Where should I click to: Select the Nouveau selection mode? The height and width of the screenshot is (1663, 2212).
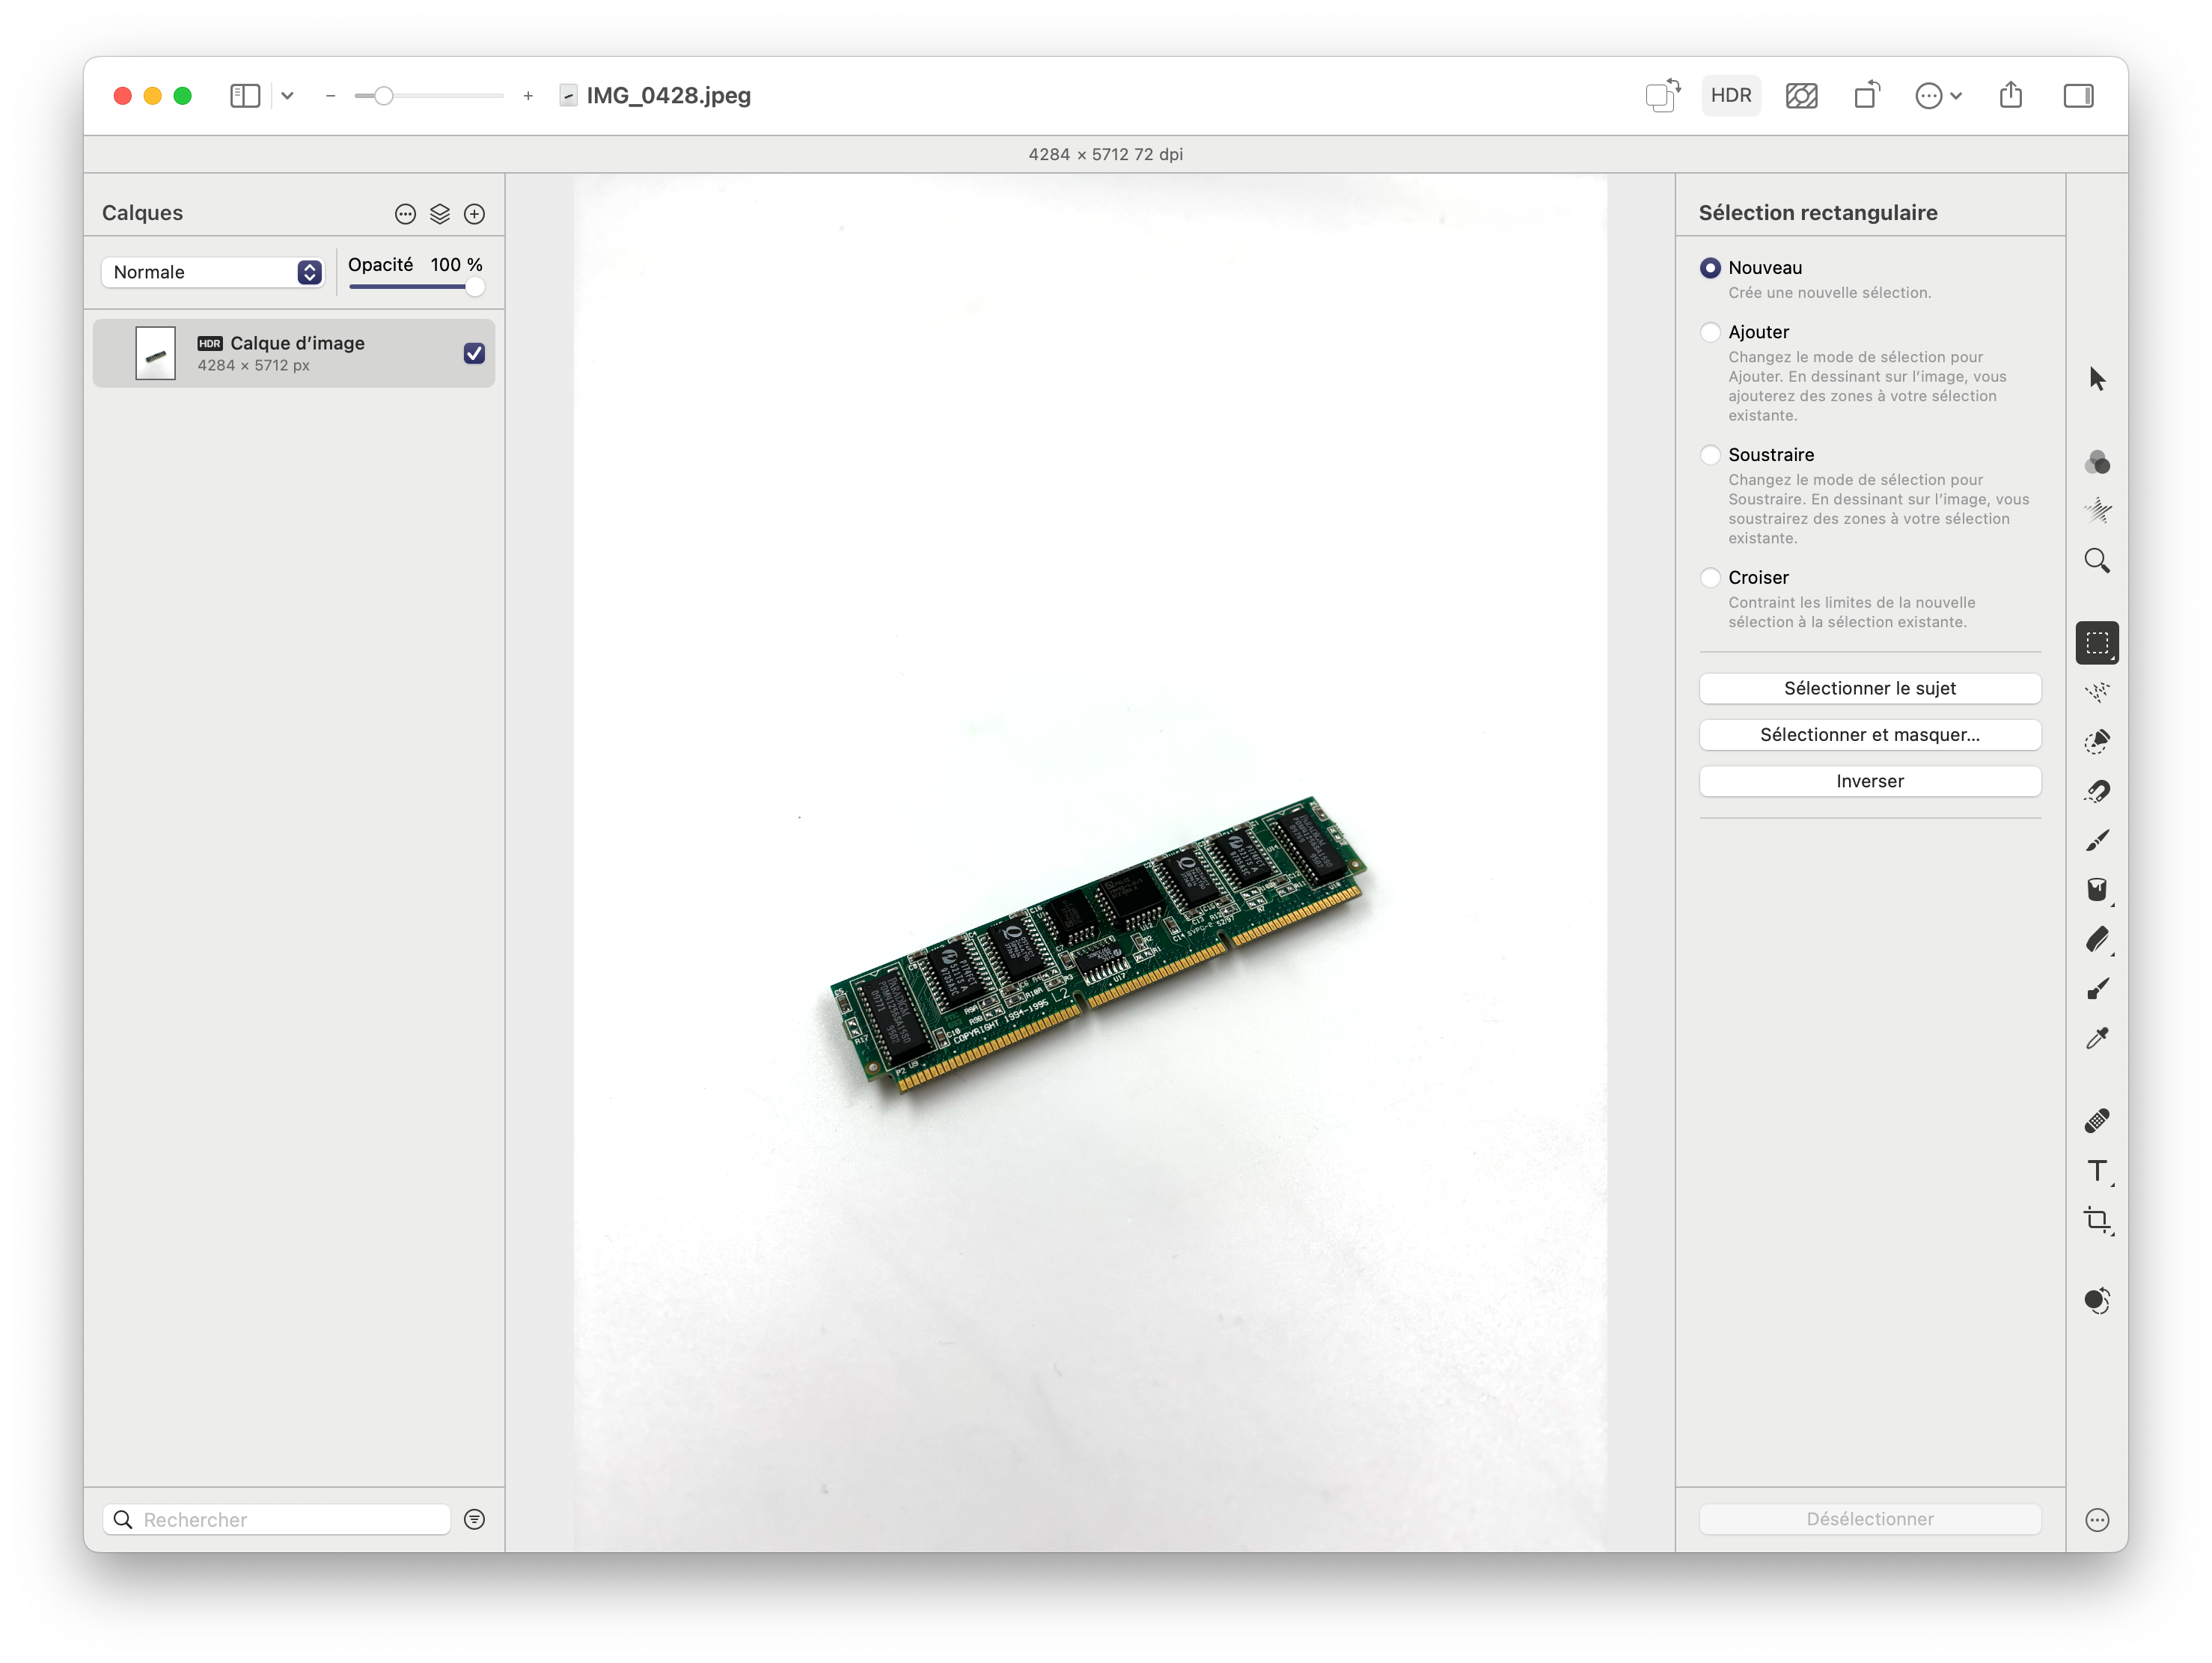coord(1710,268)
